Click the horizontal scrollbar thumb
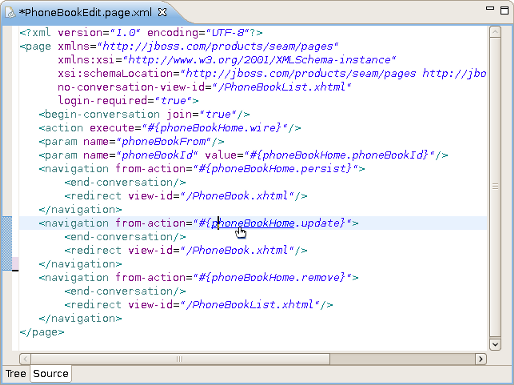 tap(180, 359)
